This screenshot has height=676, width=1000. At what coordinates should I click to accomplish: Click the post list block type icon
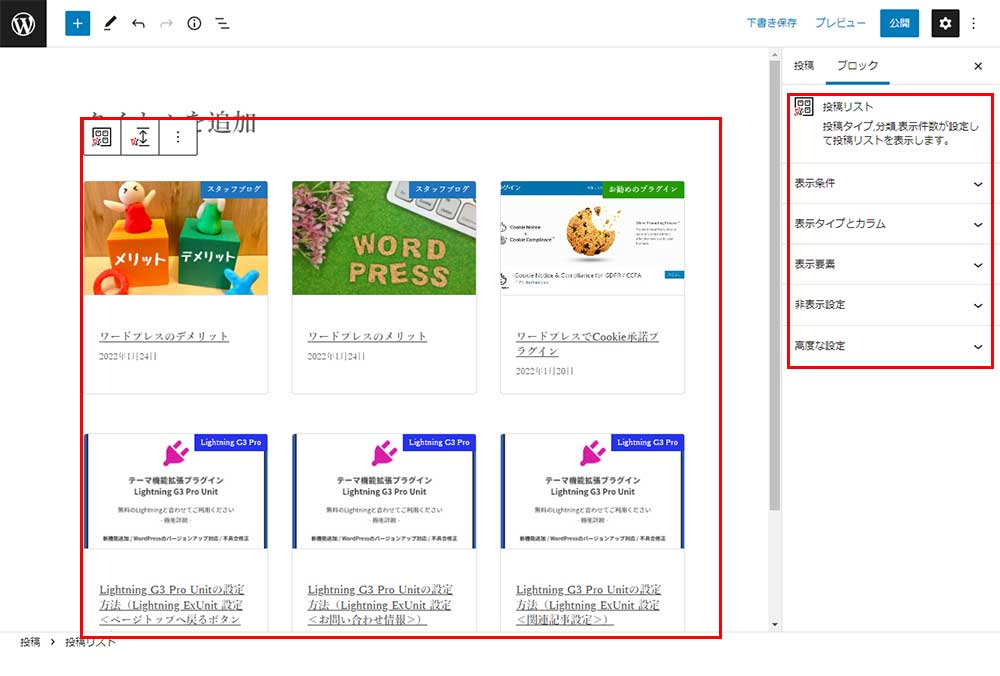pyautogui.click(x=102, y=138)
